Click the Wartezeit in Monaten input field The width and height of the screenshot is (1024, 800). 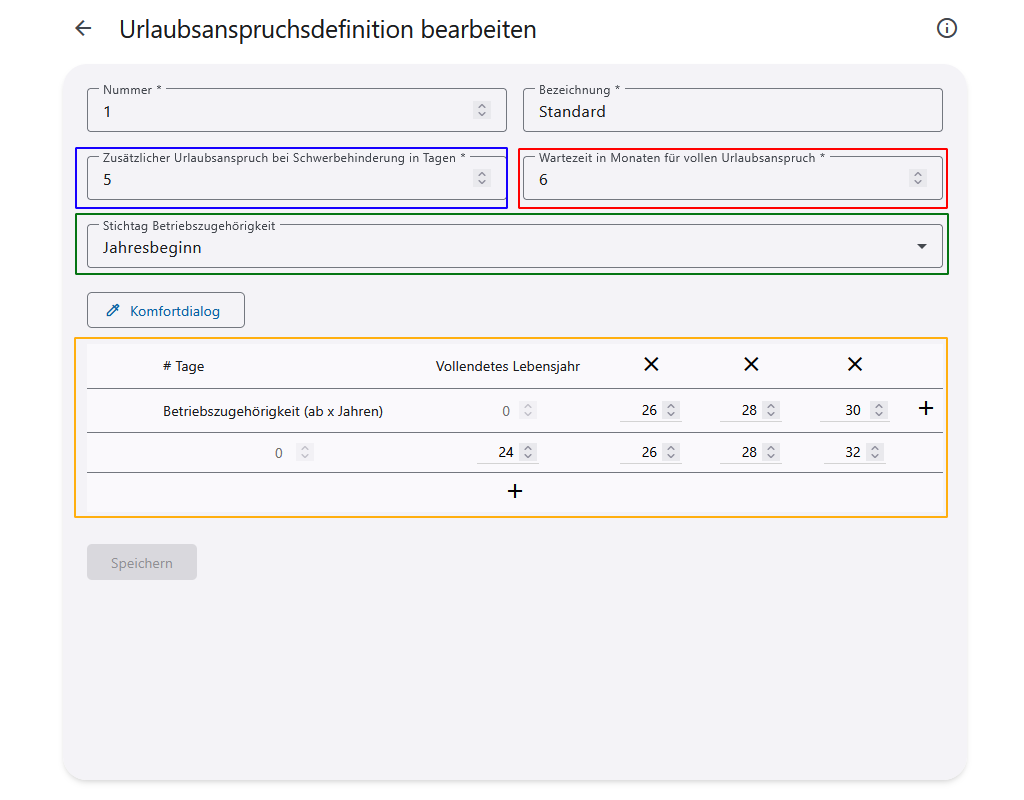[715, 180]
